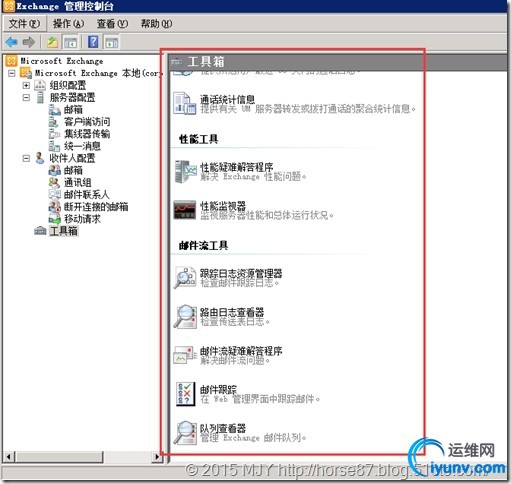
Task: Click description 解决 Exchange 性能问题
Action: 253,176
